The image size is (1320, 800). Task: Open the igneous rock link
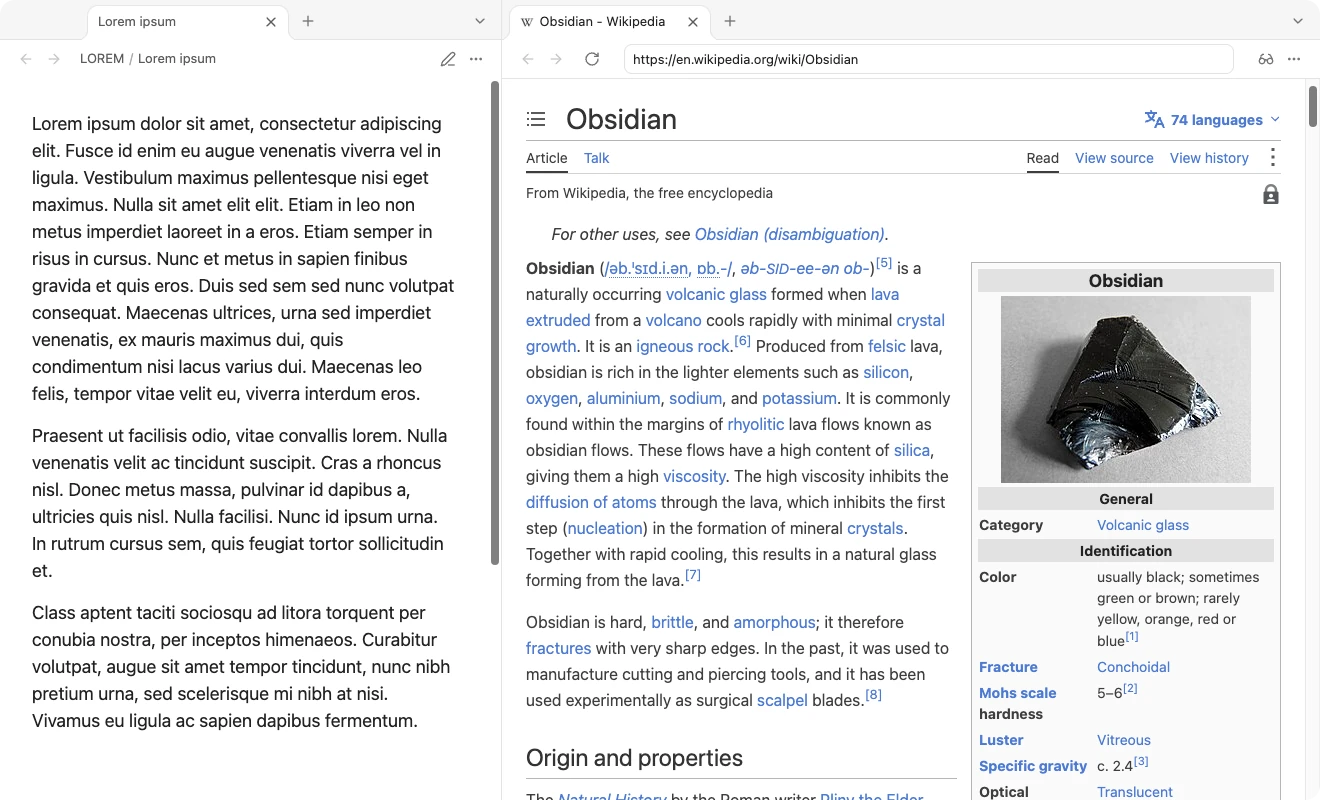pos(683,346)
